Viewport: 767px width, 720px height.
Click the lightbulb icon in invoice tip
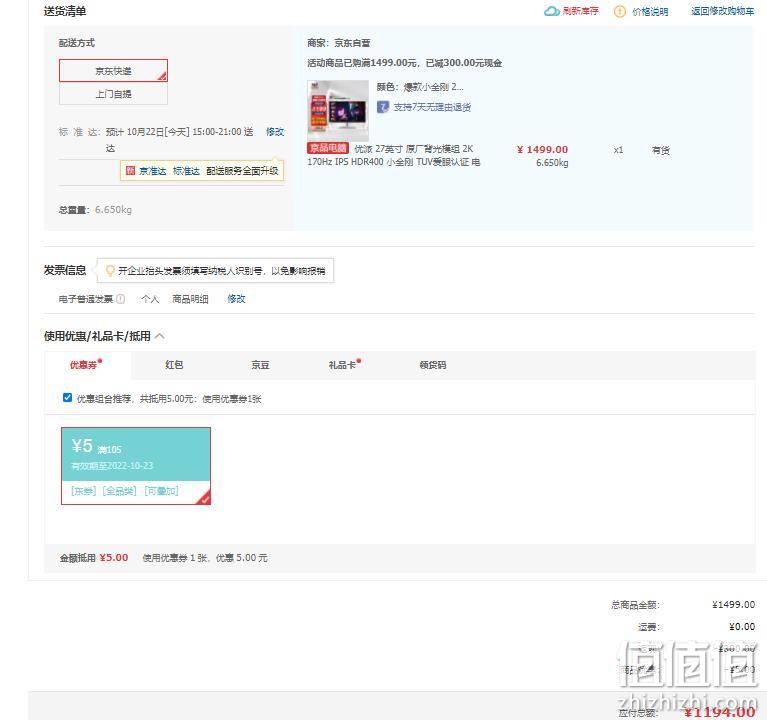[110, 270]
